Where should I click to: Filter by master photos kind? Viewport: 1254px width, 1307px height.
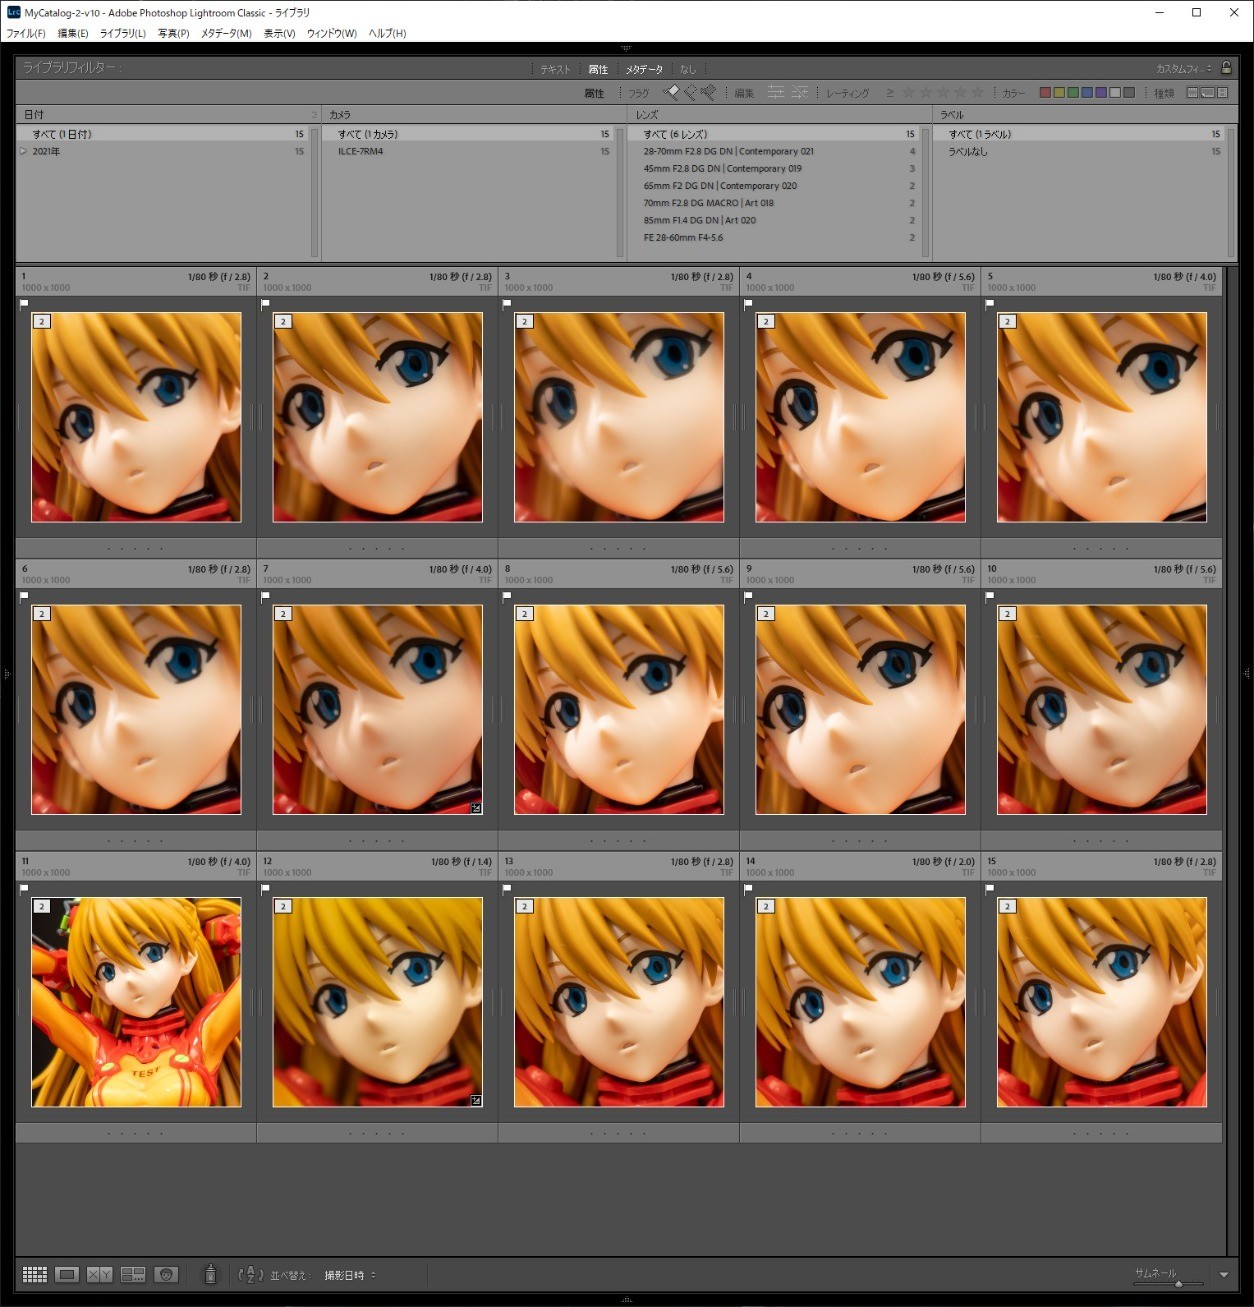click(x=1192, y=93)
